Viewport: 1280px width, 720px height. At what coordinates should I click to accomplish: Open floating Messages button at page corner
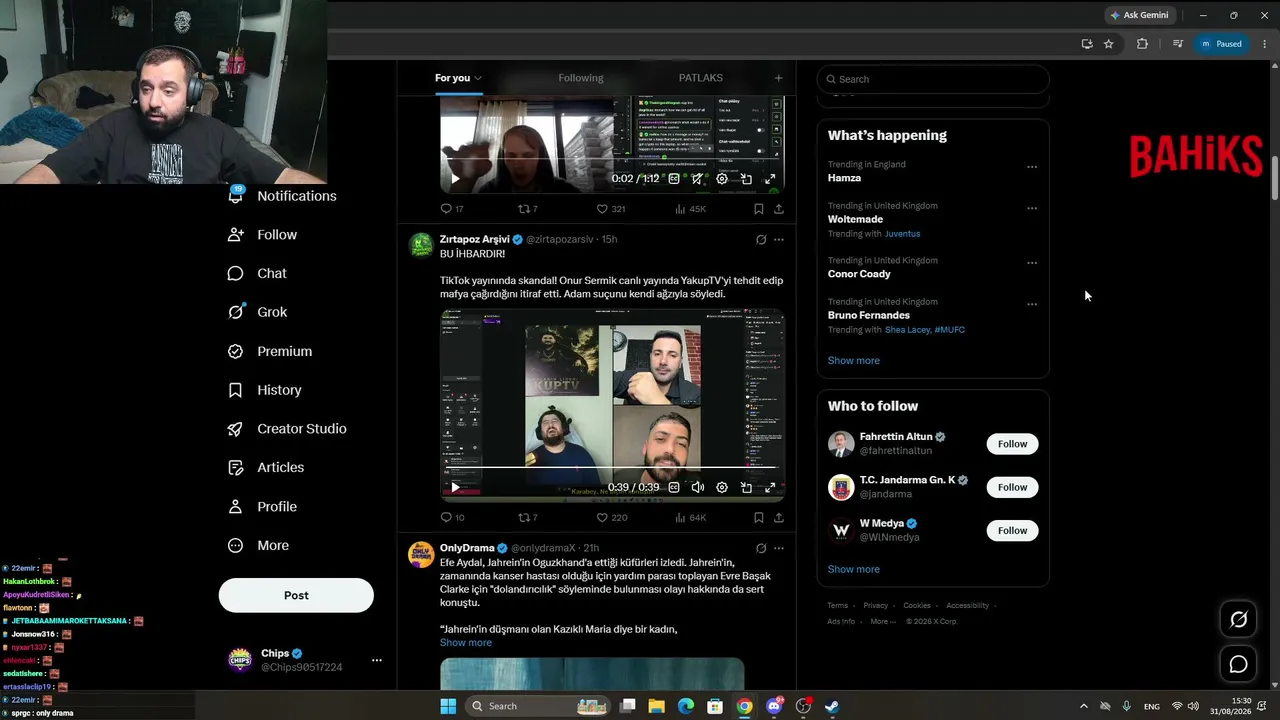pyautogui.click(x=1238, y=664)
